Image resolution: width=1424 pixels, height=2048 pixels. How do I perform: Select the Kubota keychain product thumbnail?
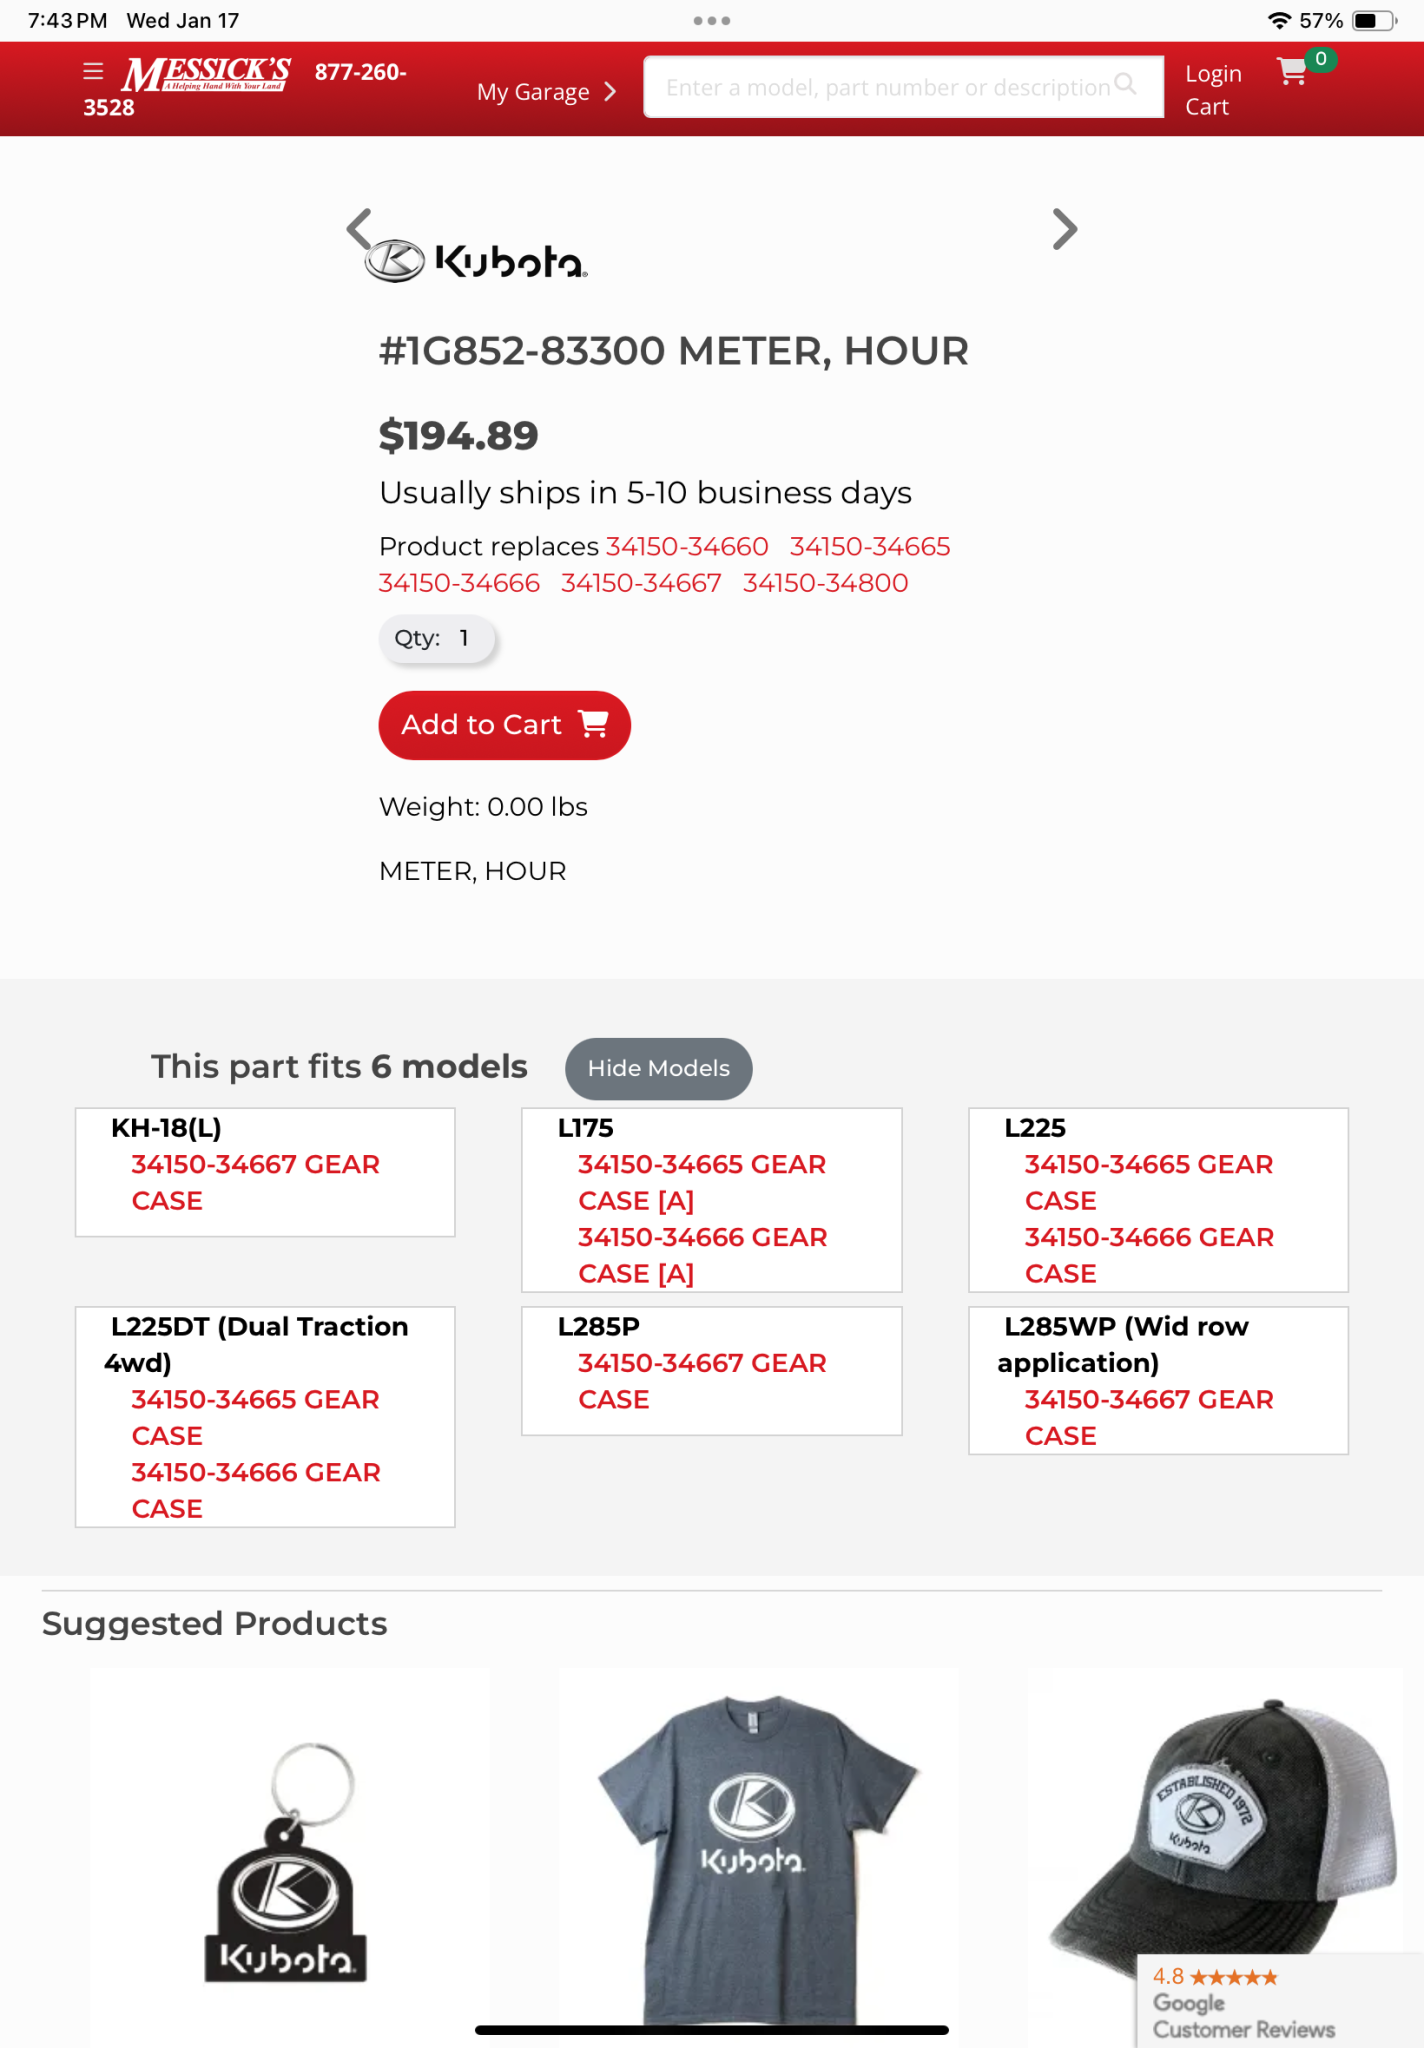click(289, 1858)
